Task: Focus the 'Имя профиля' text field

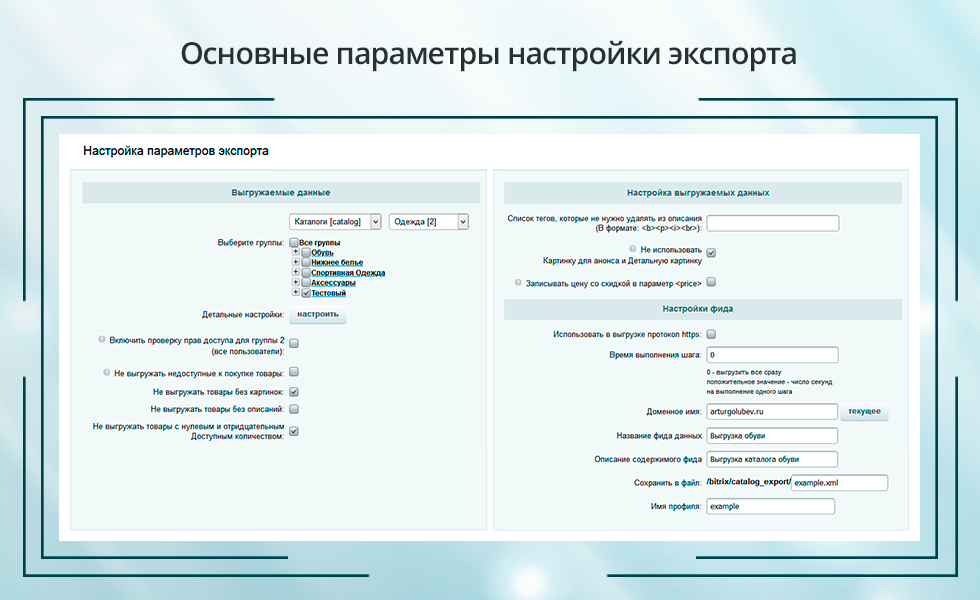Action: tap(769, 507)
